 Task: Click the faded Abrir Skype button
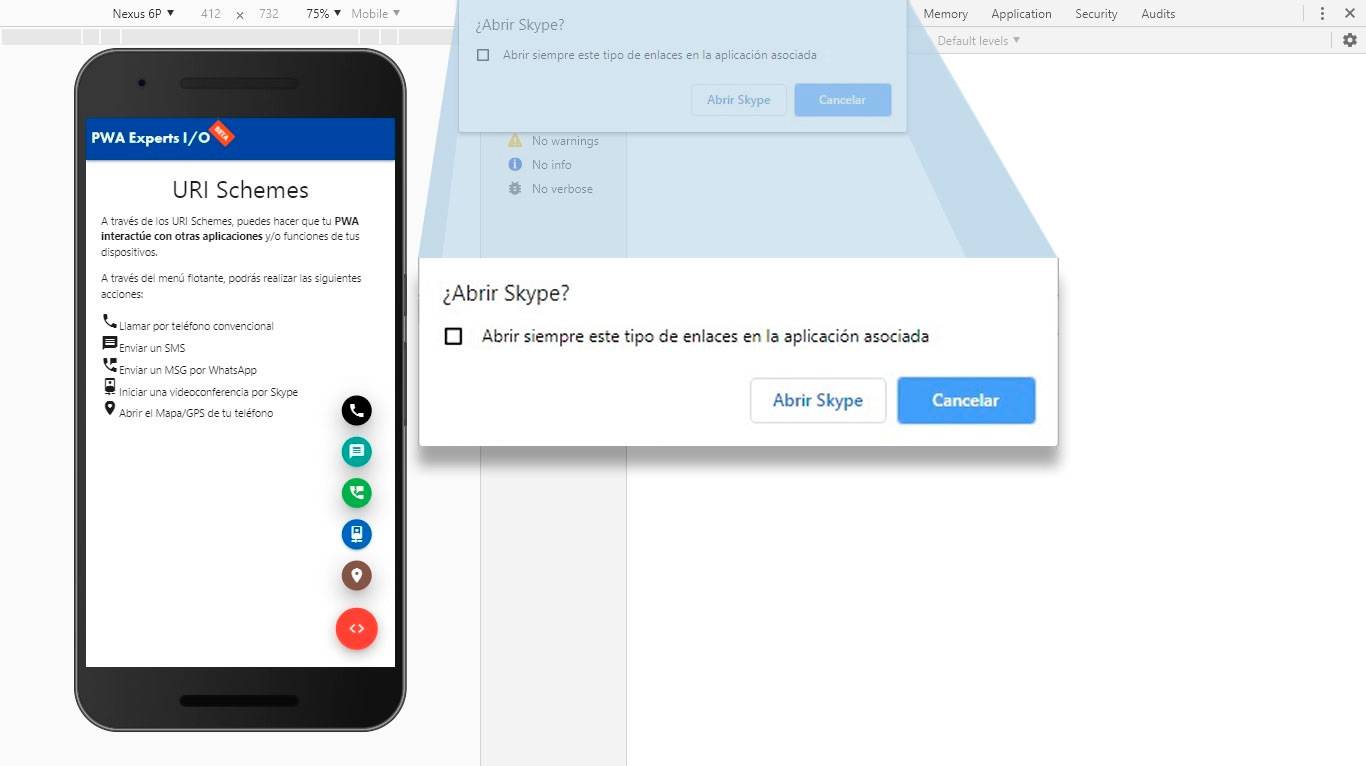coord(739,100)
